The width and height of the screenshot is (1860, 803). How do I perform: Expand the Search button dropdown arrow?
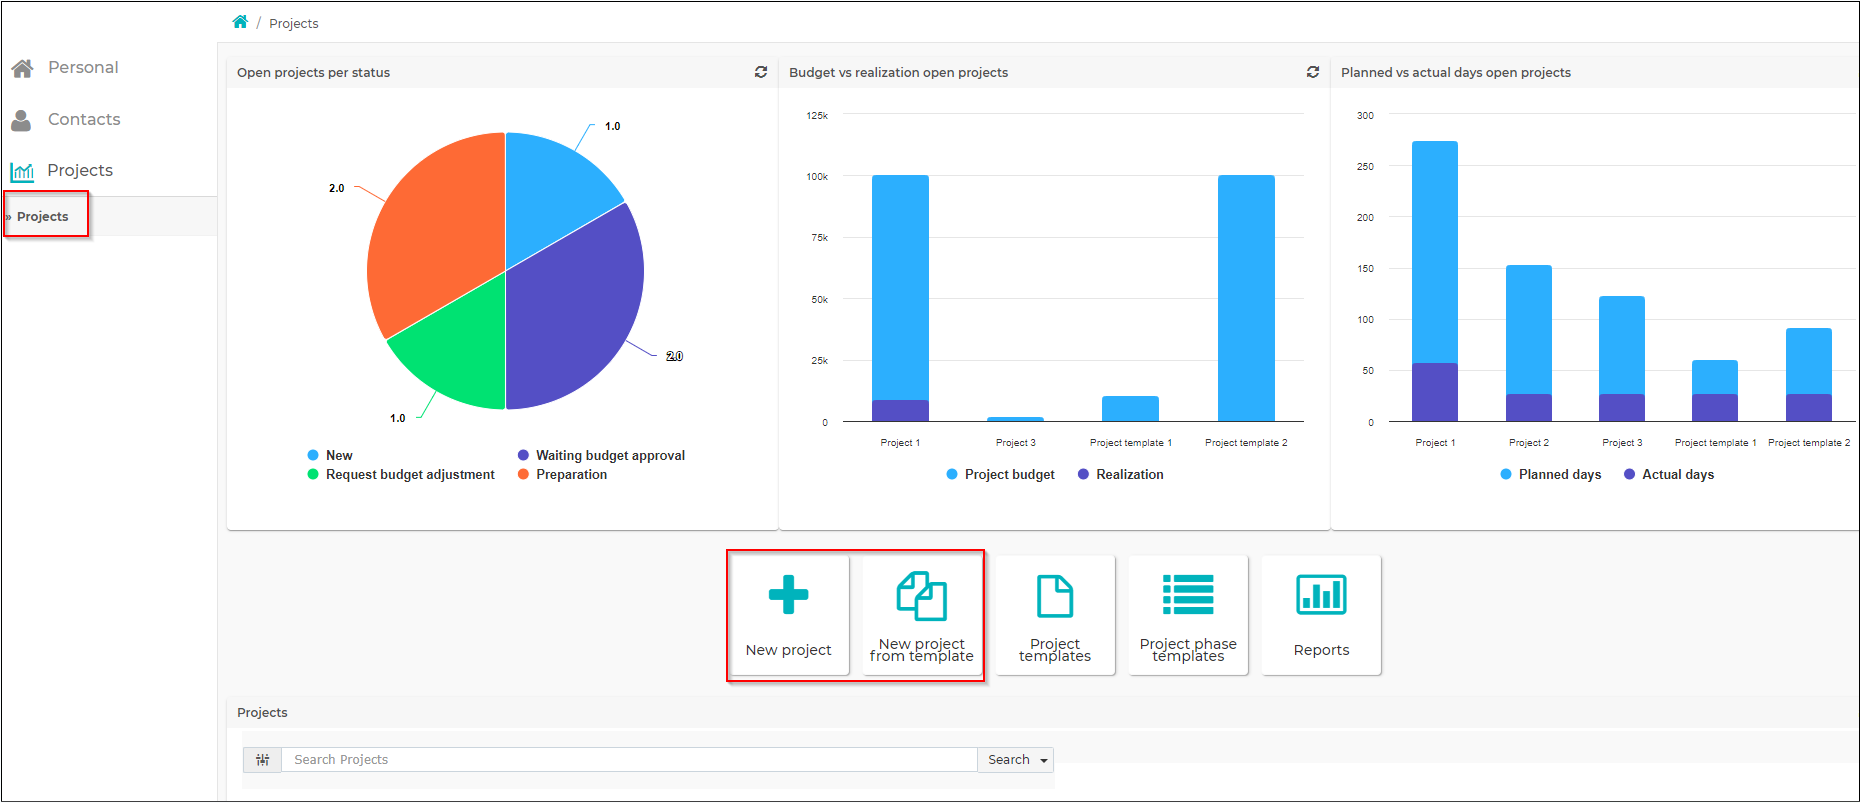pos(1044,761)
